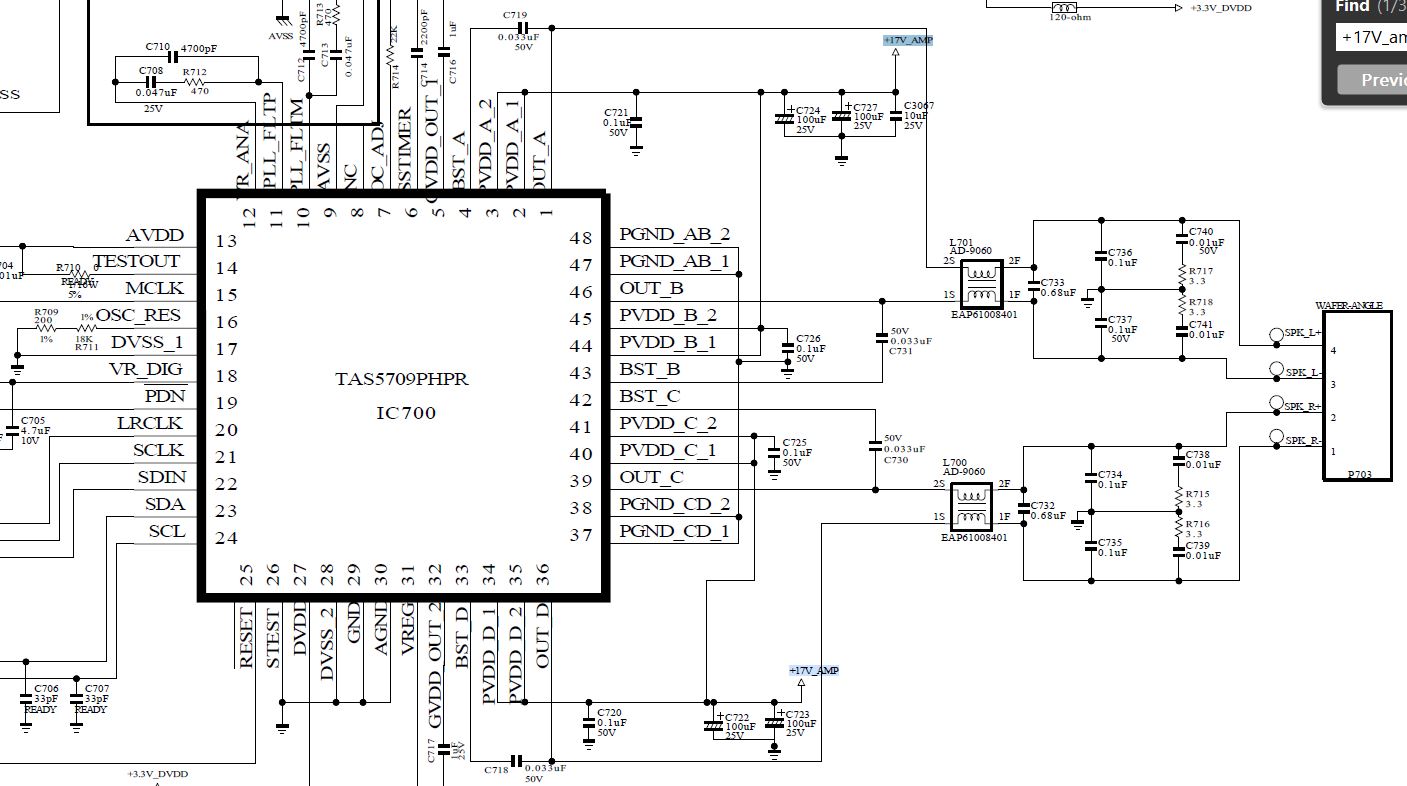Click the OUT_B pin 46 label
This screenshot has width=1407, height=786.
652,288
